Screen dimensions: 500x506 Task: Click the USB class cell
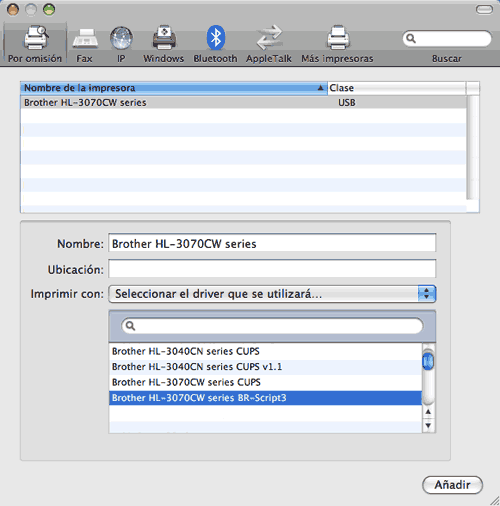tap(347, 103)
